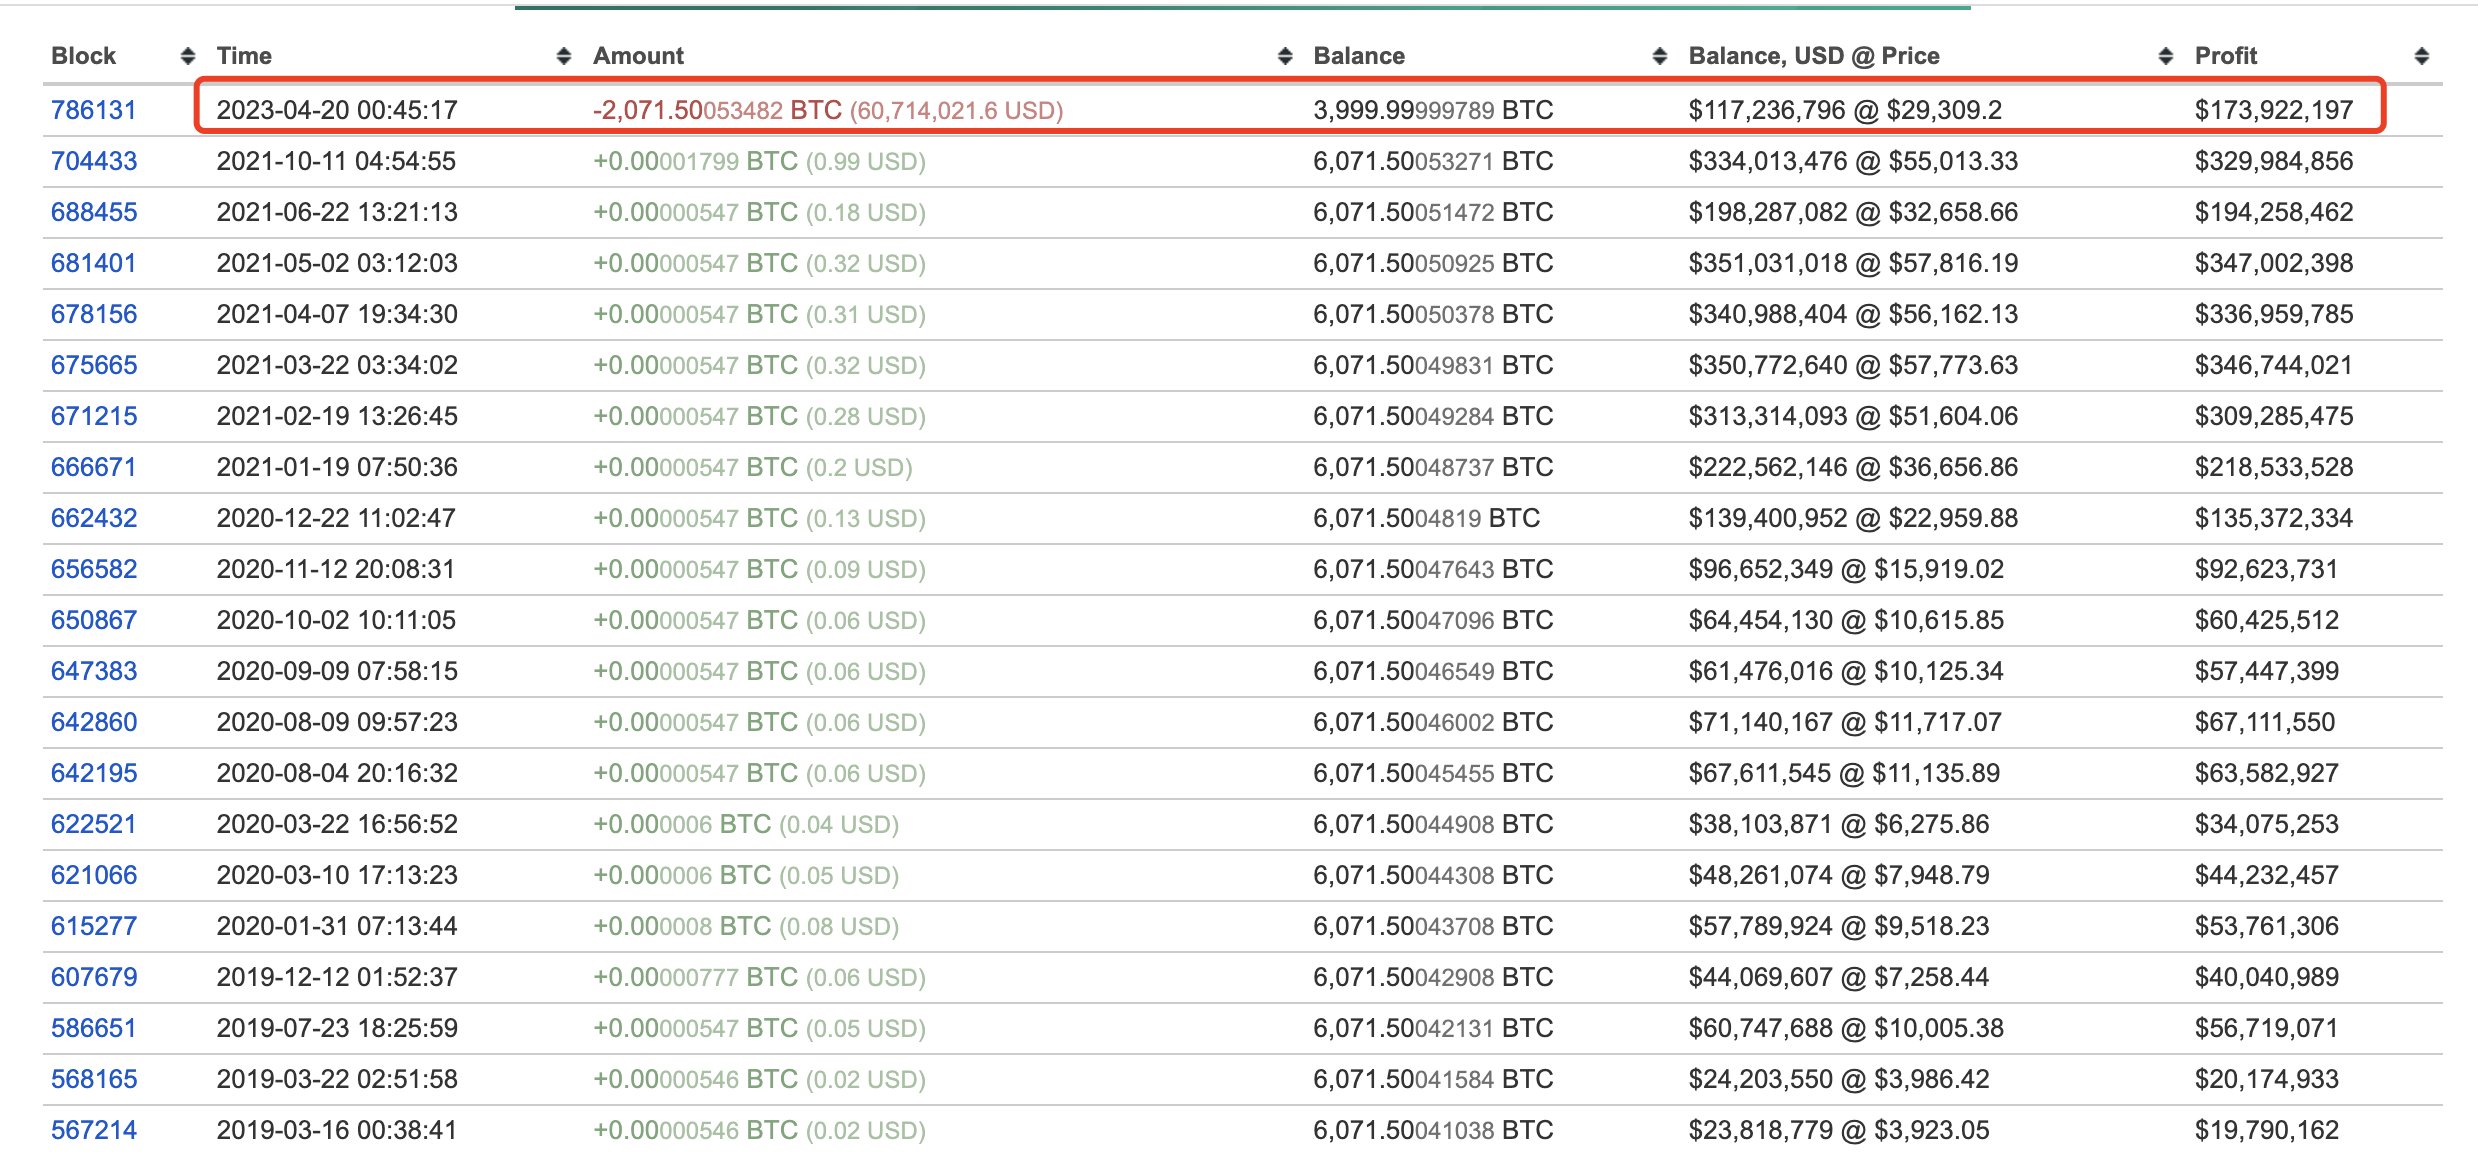The width and height of the screenshot is (2478, 1152).
Task: Click the Balance column sort arrows
Action: point(1660,56)
